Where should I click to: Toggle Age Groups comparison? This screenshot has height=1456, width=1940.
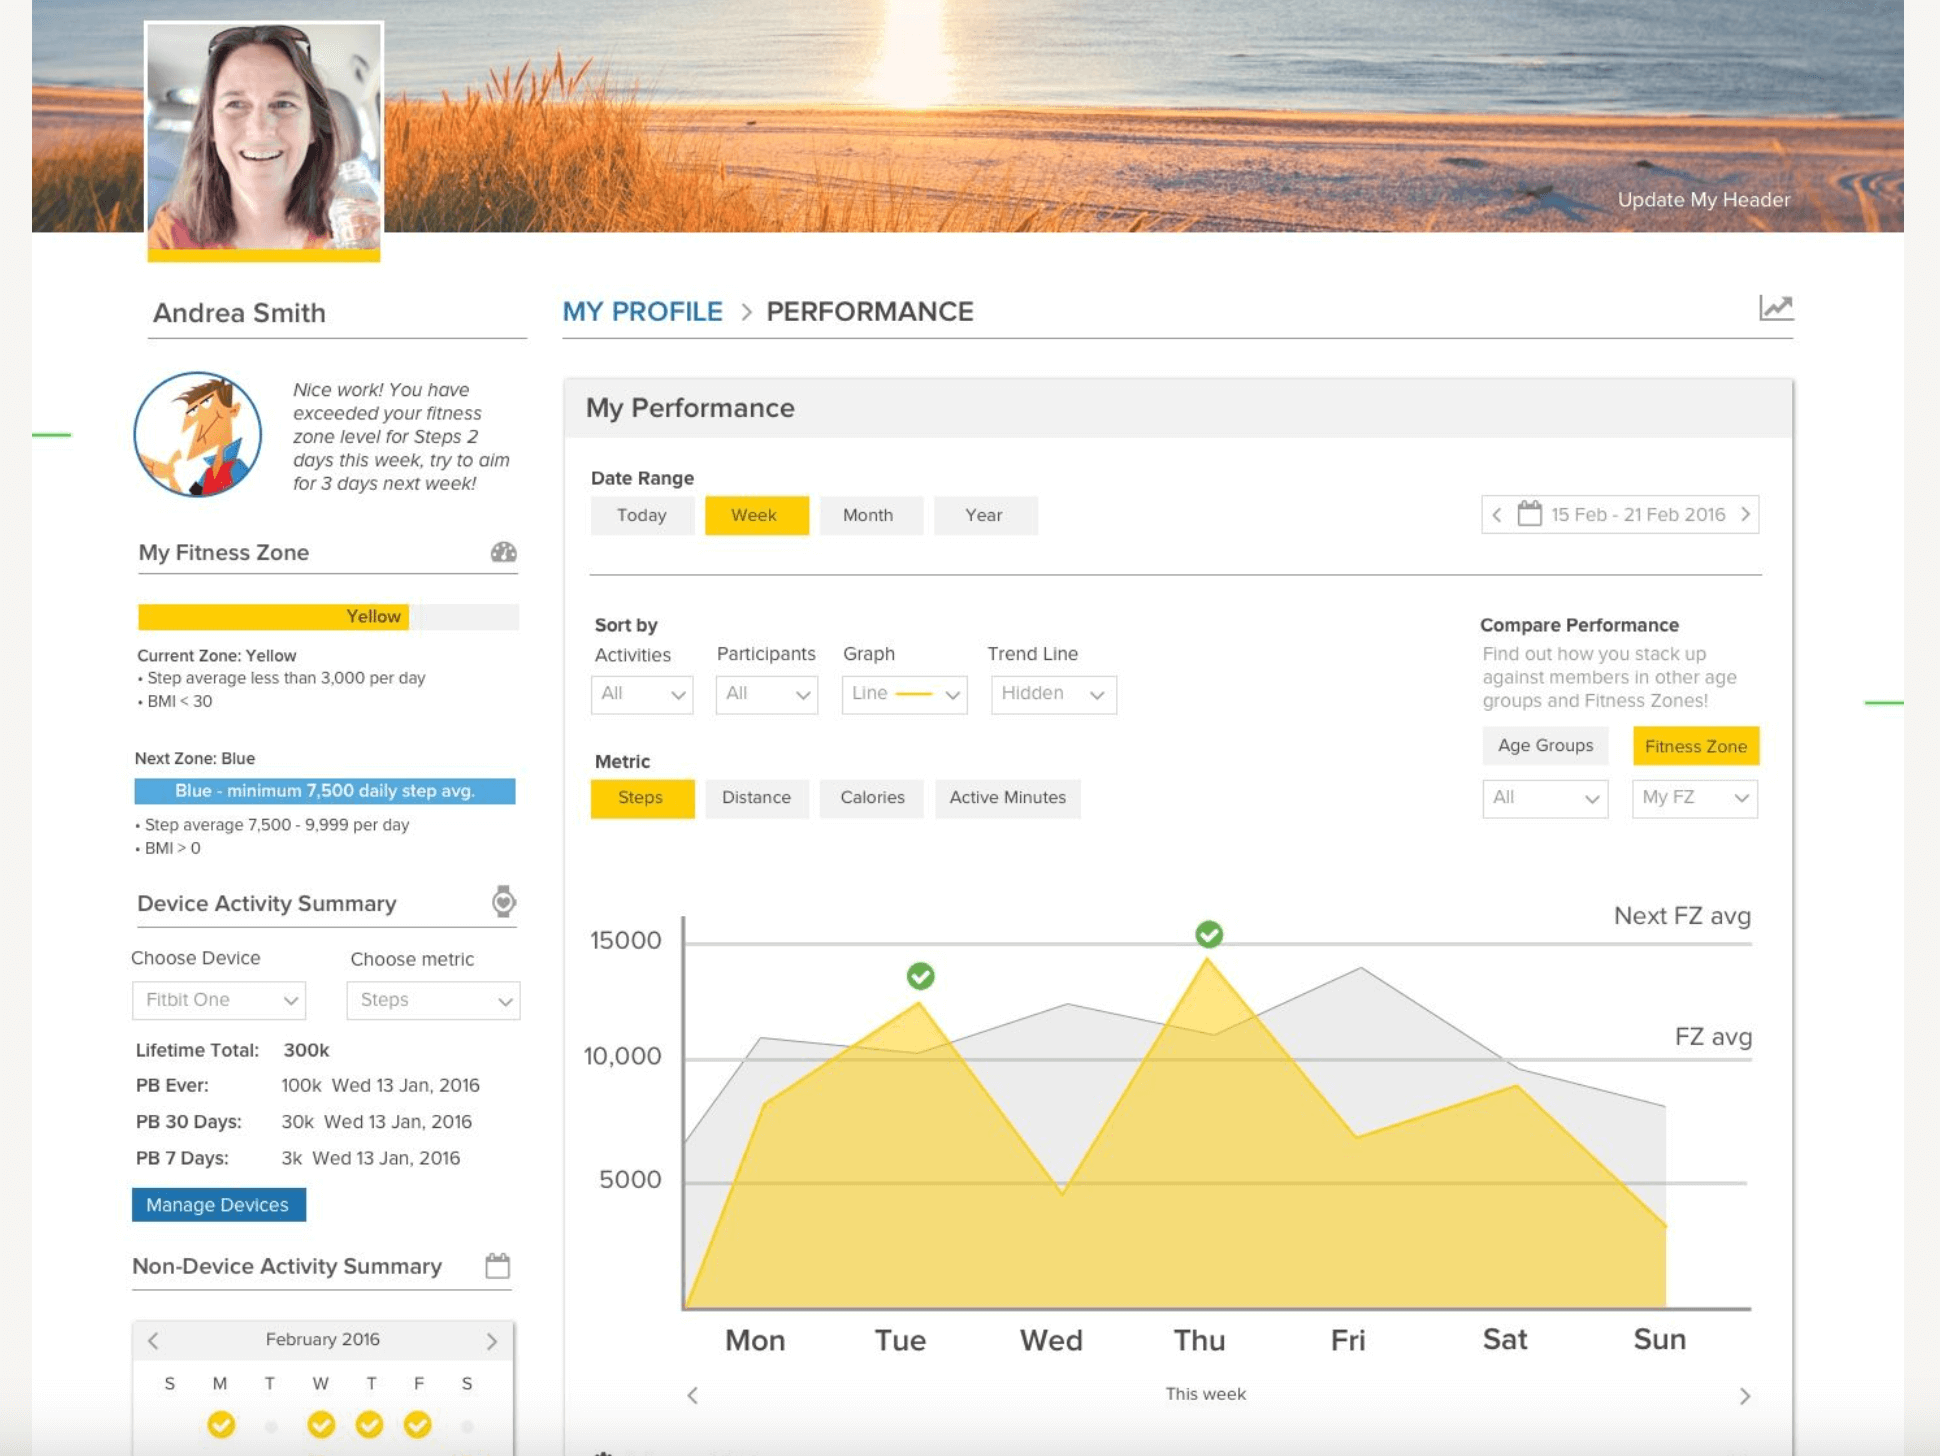1544,746
